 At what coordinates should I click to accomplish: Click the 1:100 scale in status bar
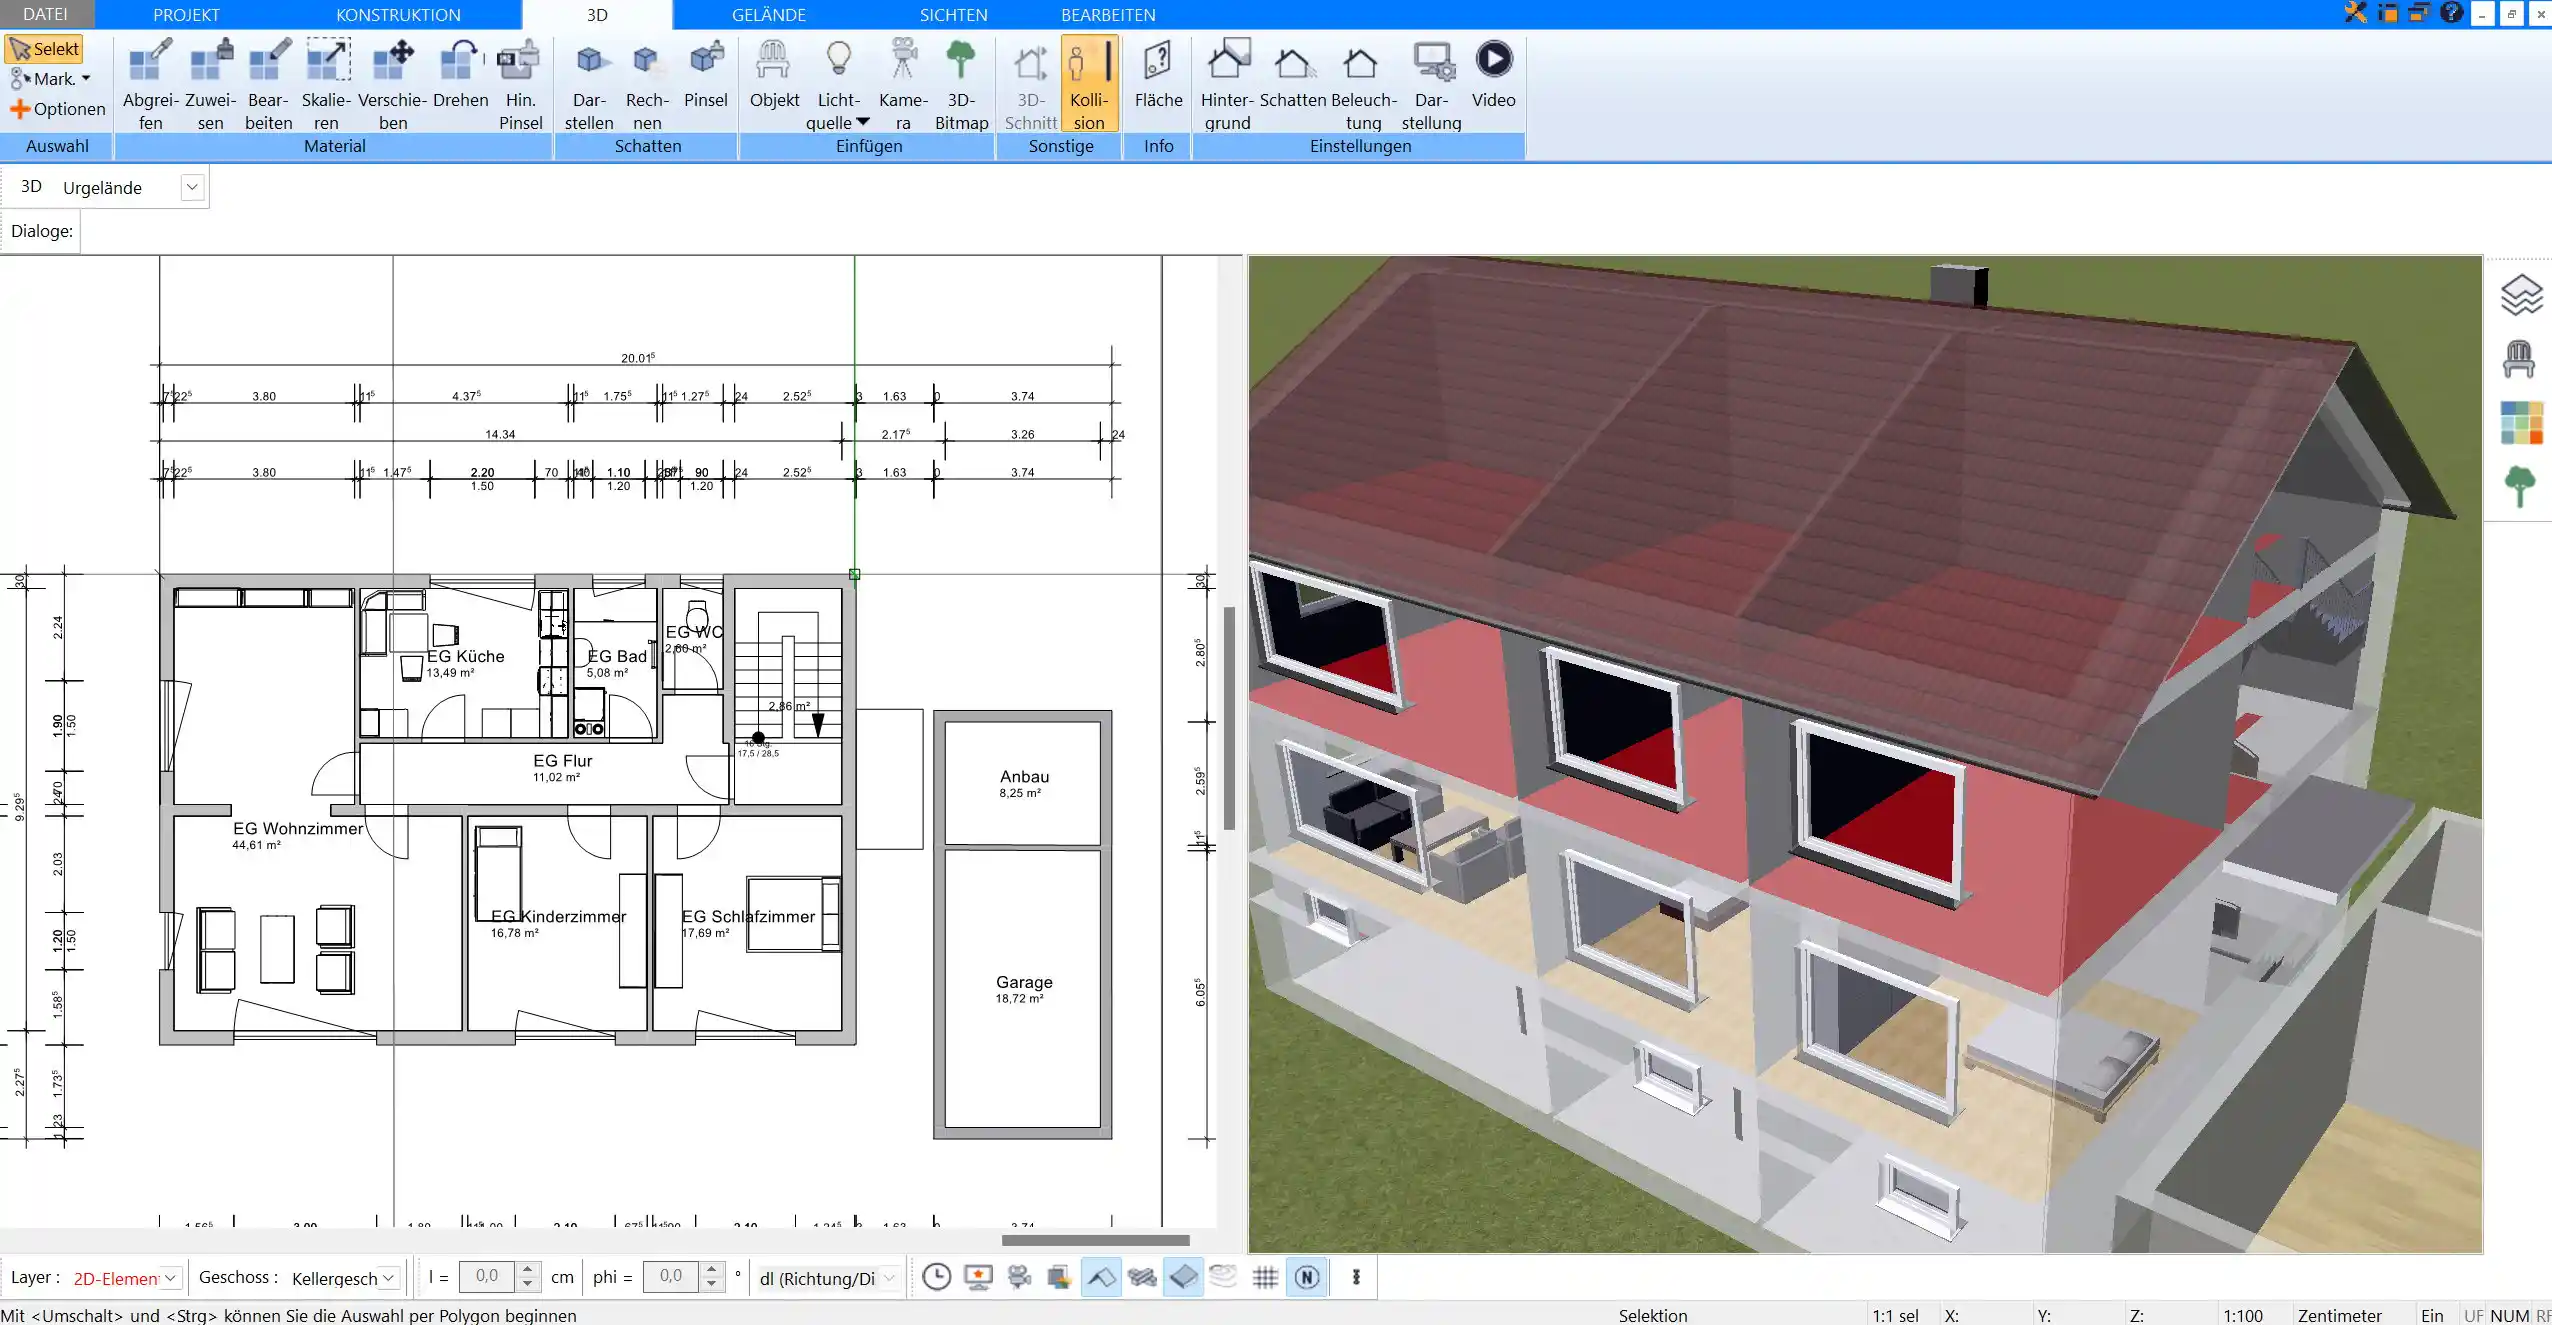point(2243,1315)
